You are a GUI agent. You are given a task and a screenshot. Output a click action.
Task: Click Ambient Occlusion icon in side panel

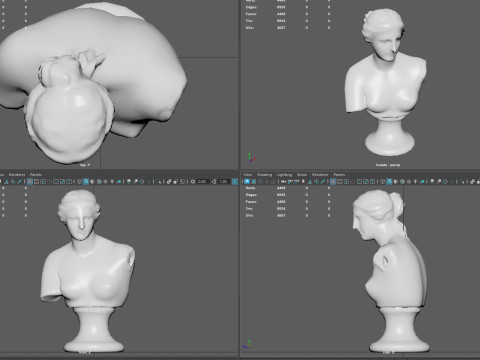tap(432, 181)
